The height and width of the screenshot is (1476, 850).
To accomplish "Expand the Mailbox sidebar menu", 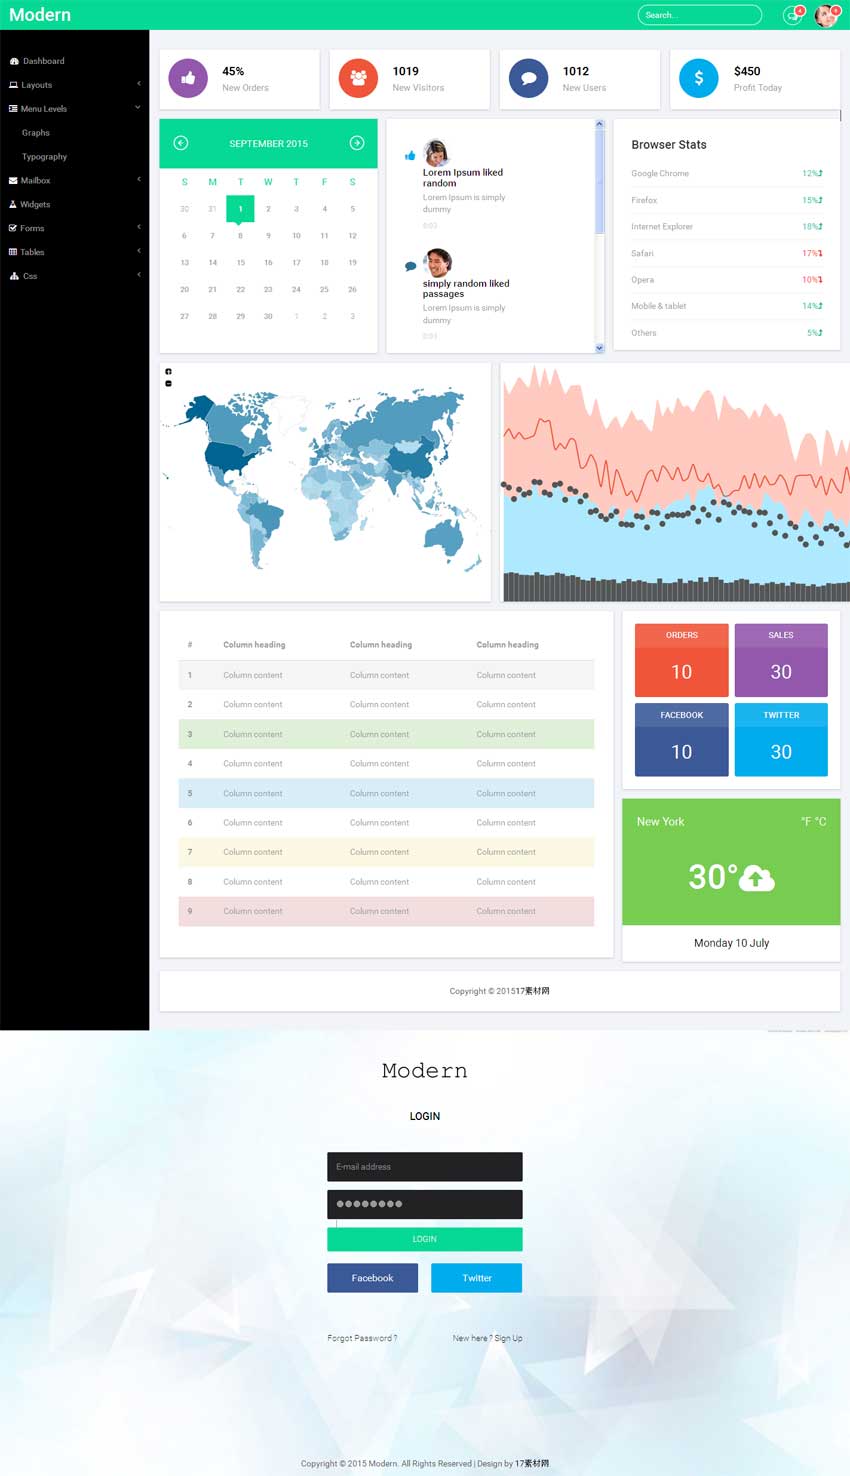I will [74, 181].
